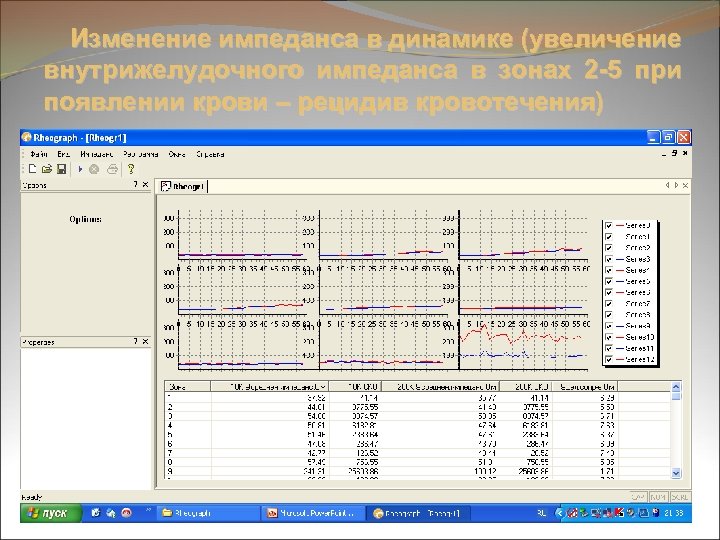Click the Зона column header
The image size is (720, 540).
(188, 387)
